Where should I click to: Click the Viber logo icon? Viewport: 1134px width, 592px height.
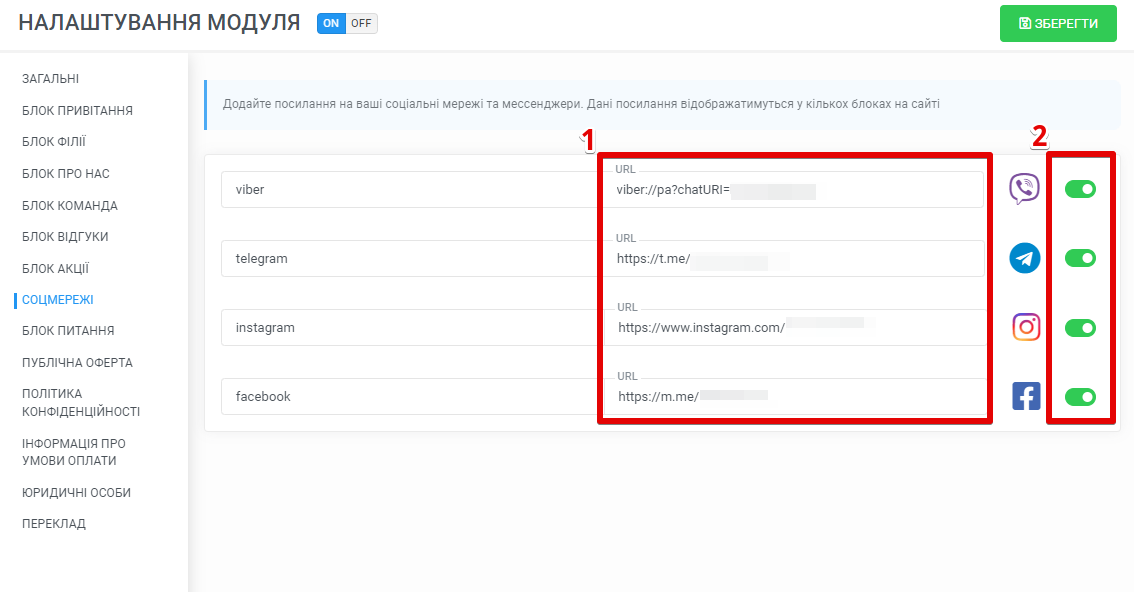(x=1024, y=189)
